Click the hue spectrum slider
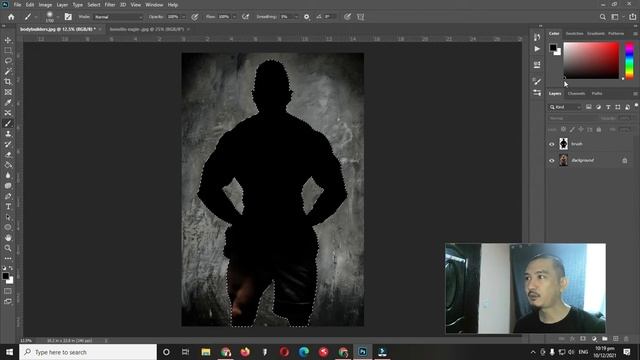This screenshot has width=640, height=360. [x=629, y=60]
